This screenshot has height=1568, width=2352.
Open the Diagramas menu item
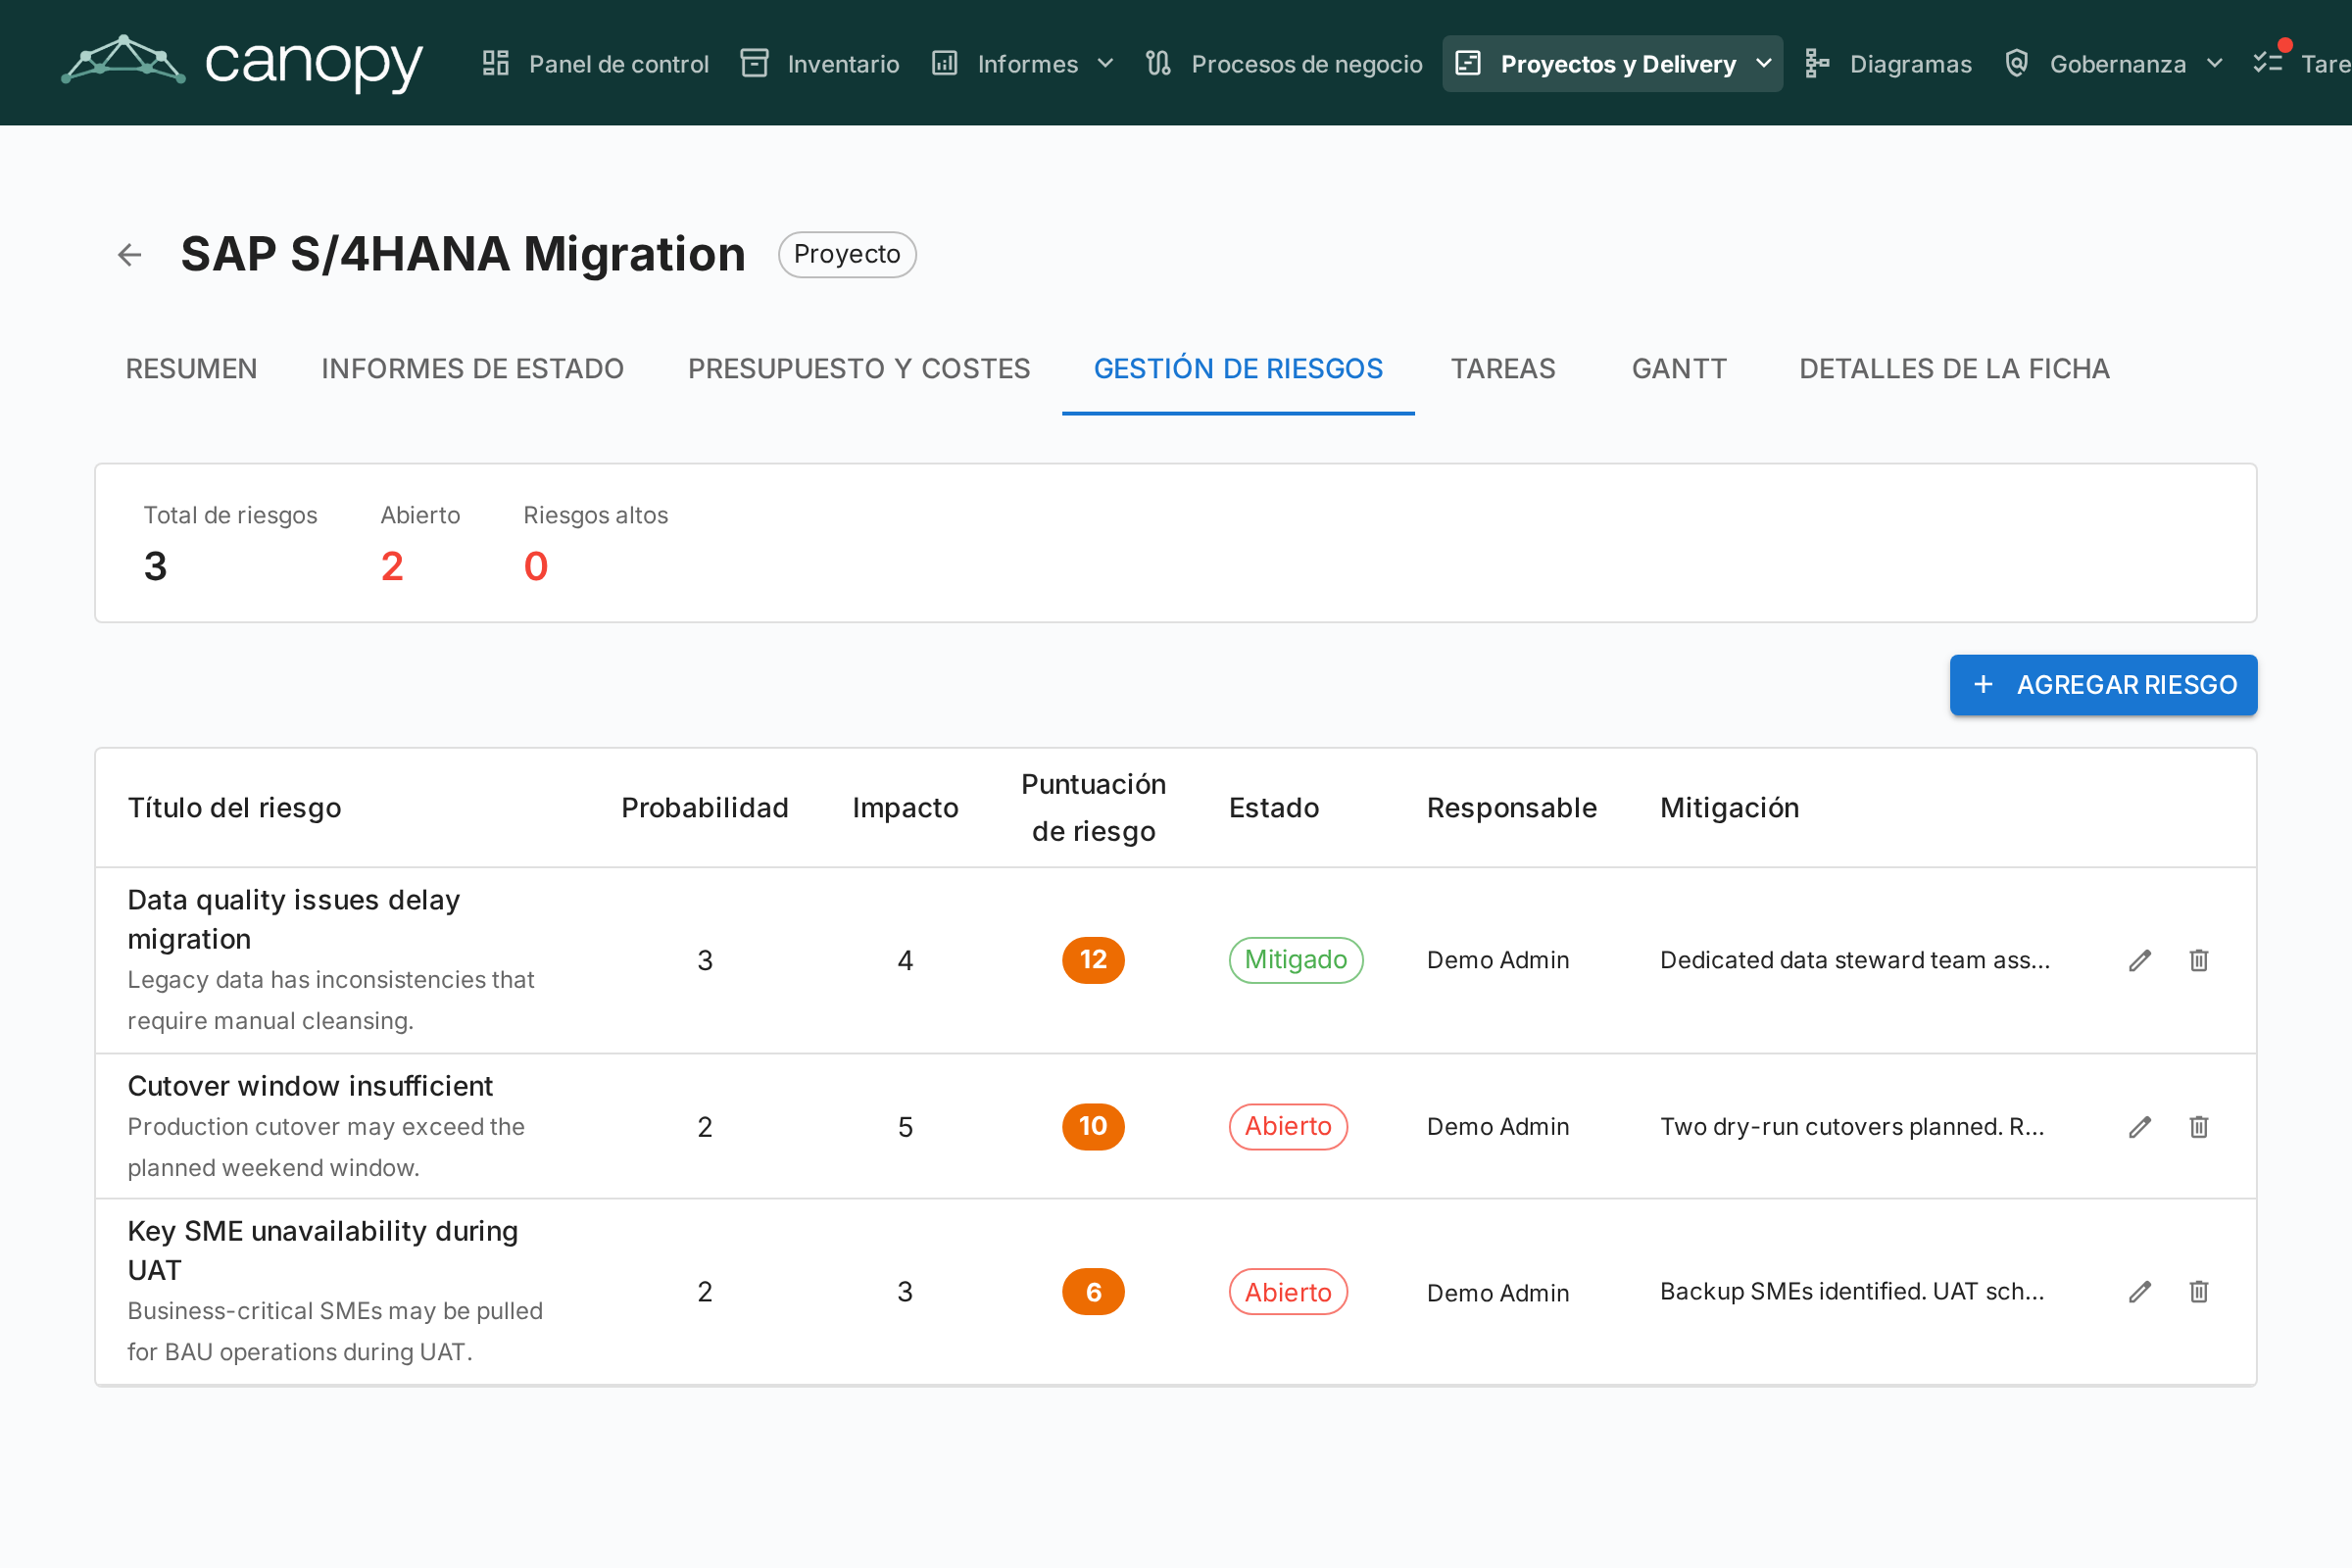click(x=1888, y=64)
